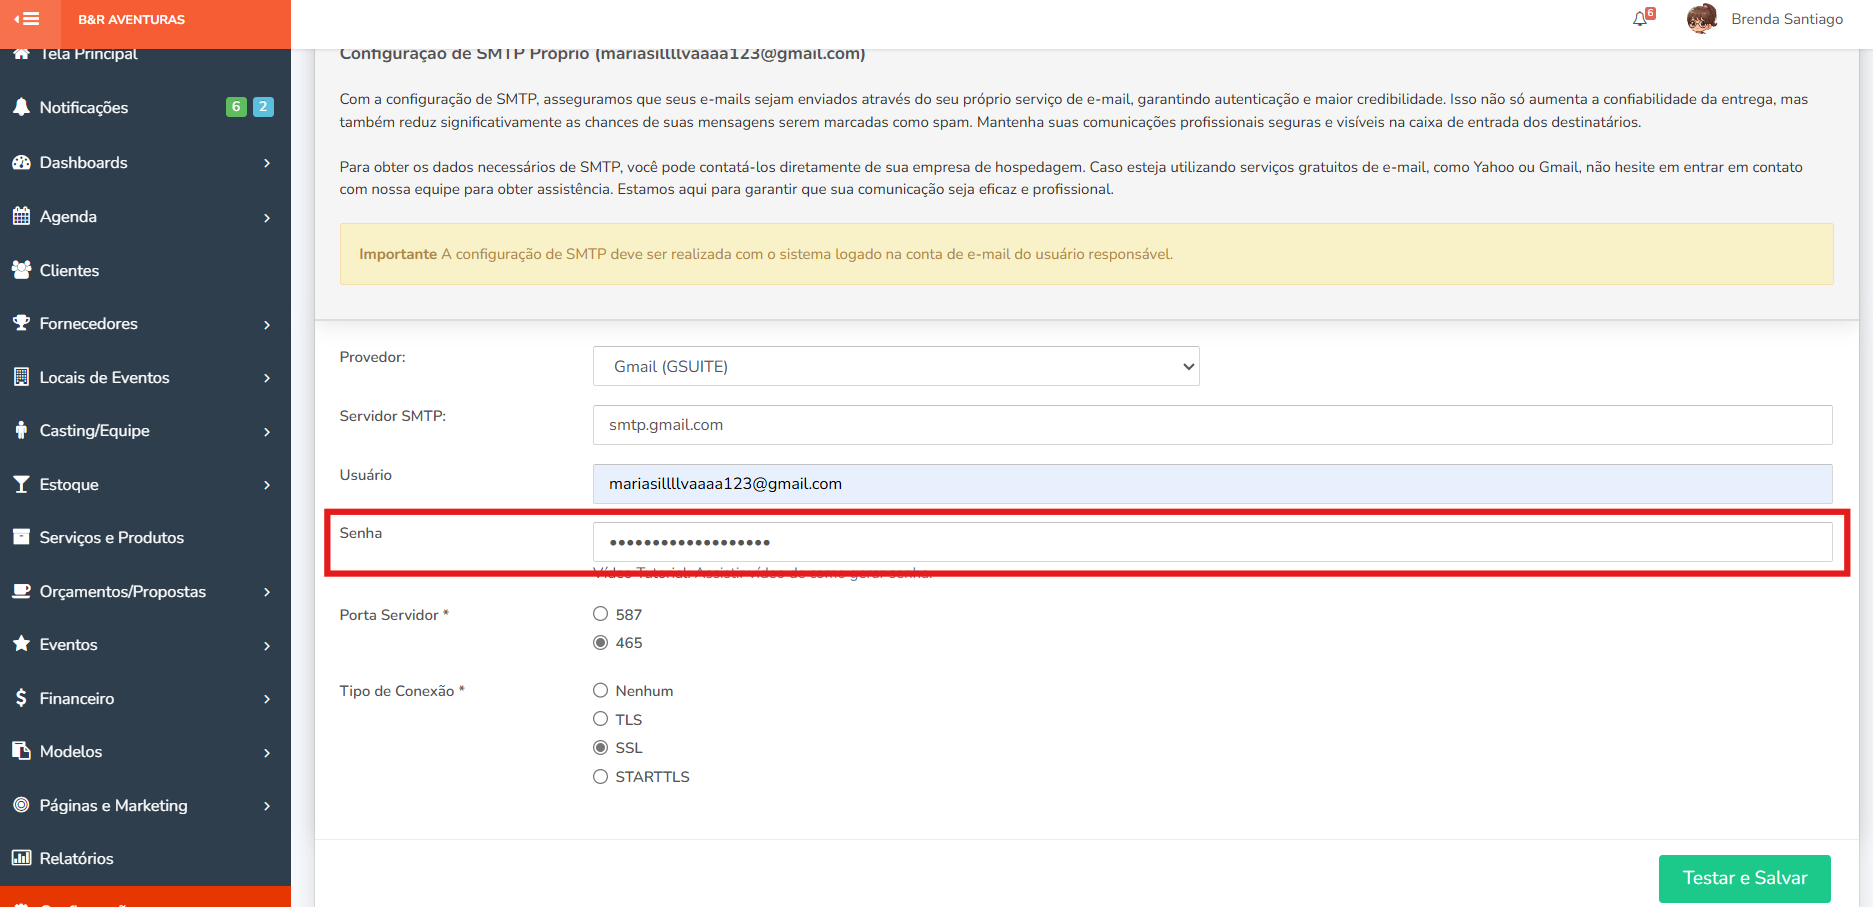Expand the Modelos submenu chevron

(267, 752)
